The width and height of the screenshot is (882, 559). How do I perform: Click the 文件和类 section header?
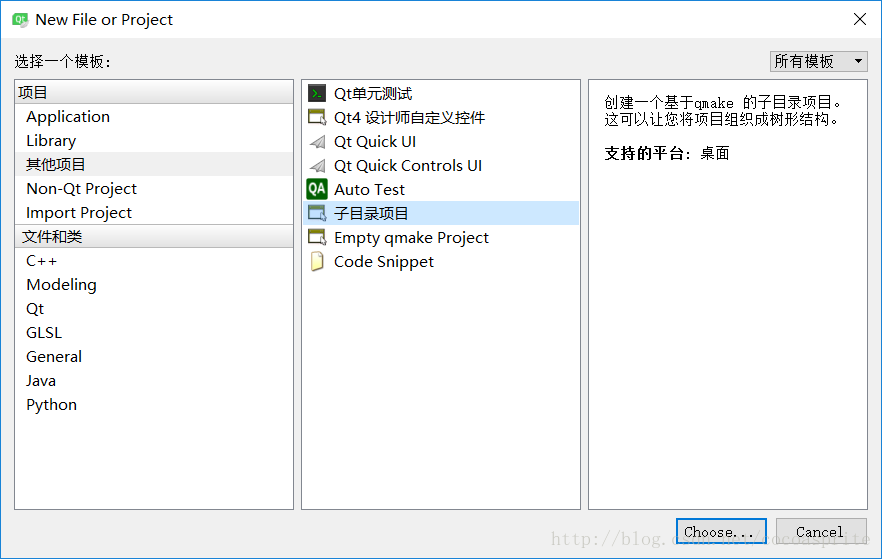click(154, 236)
